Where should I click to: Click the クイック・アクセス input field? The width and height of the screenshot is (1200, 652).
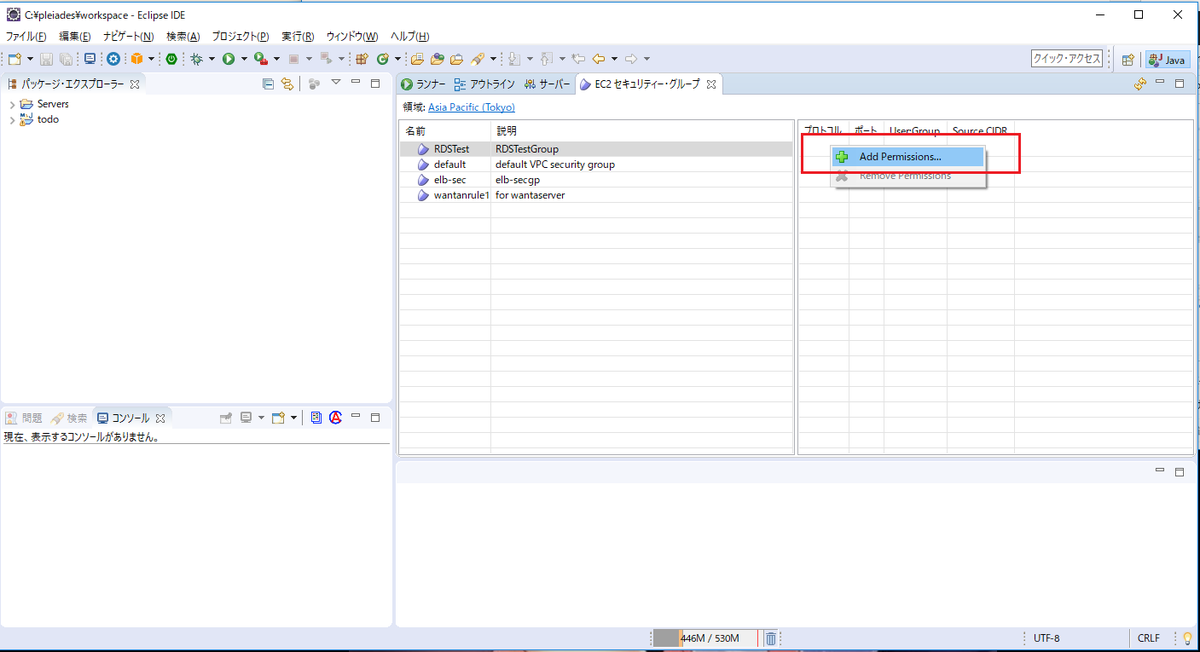(1067, 59)
